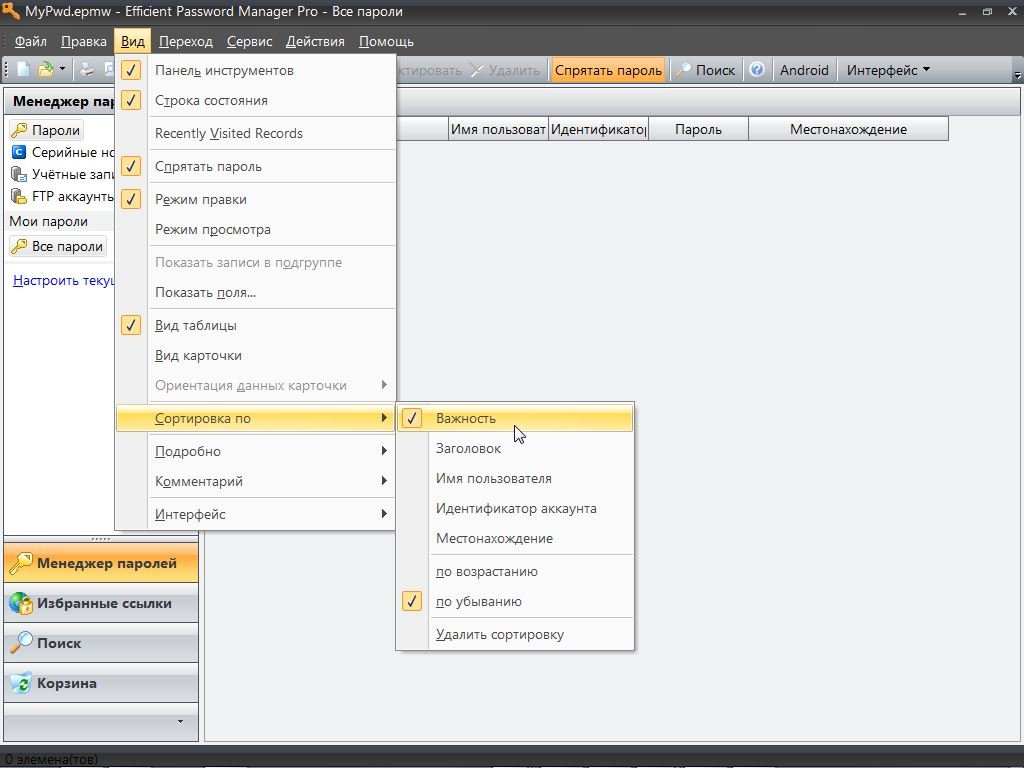1024x768 pixels.
Task: Select the Серийные номера item with C icon
Action: coord(62,152)
